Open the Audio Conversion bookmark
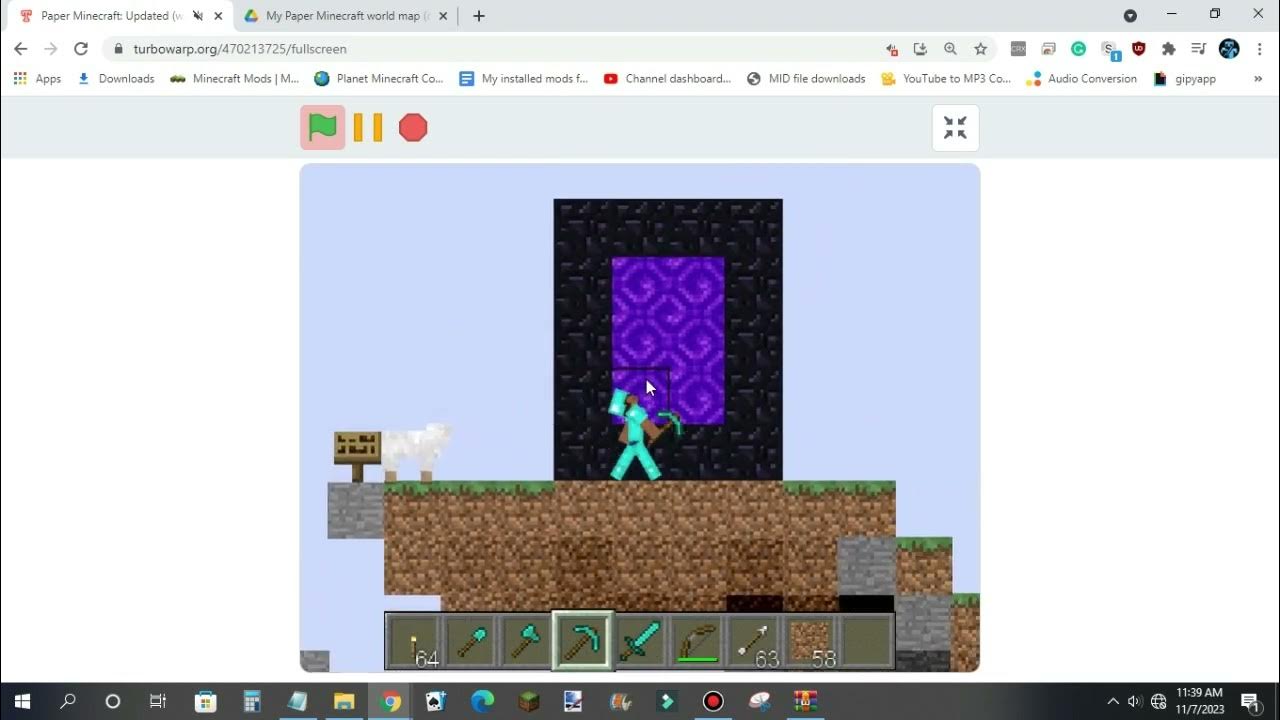This screenshot has height=720, width=1280. pyautogui.click(x=1082, y=79)
